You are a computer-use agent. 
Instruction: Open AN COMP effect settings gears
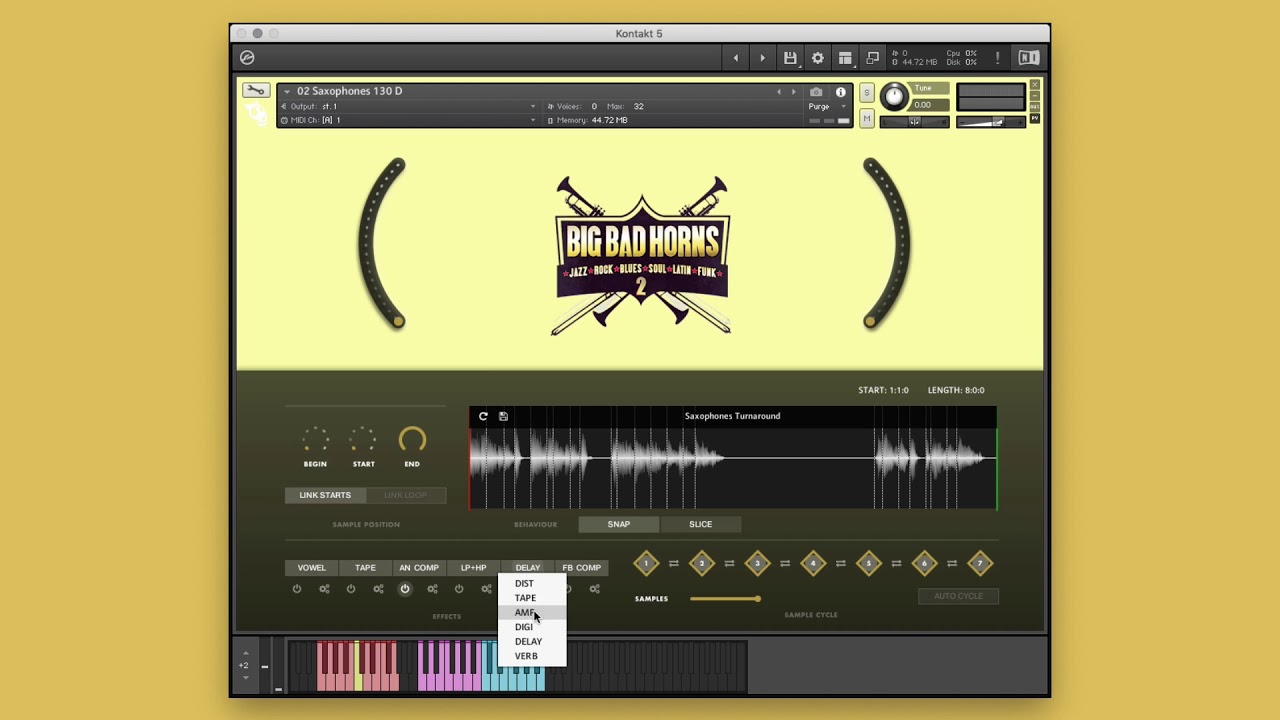(x=432, y=589)
